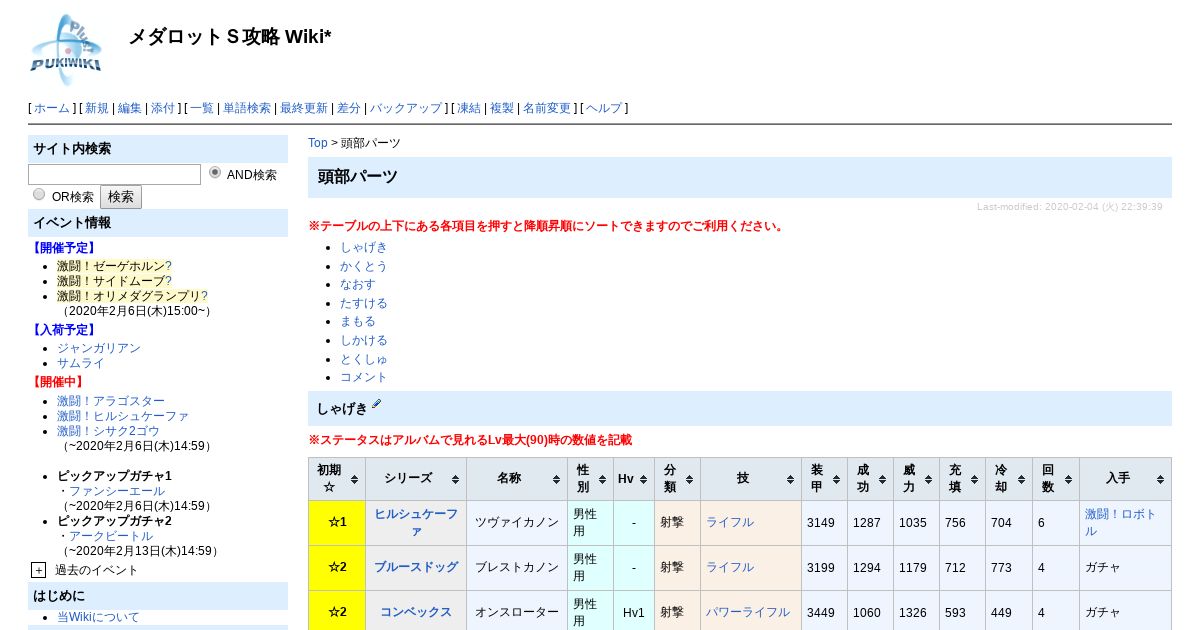Open コンベックス series link in table
Screen dimensions: 1200x630
[x=416, y=612]
